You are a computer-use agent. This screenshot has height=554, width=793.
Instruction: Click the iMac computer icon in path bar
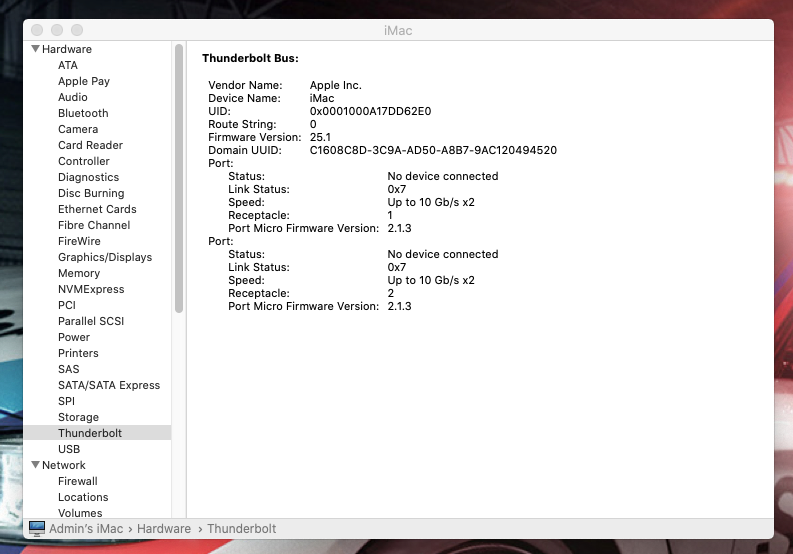[x=37, y=529]
